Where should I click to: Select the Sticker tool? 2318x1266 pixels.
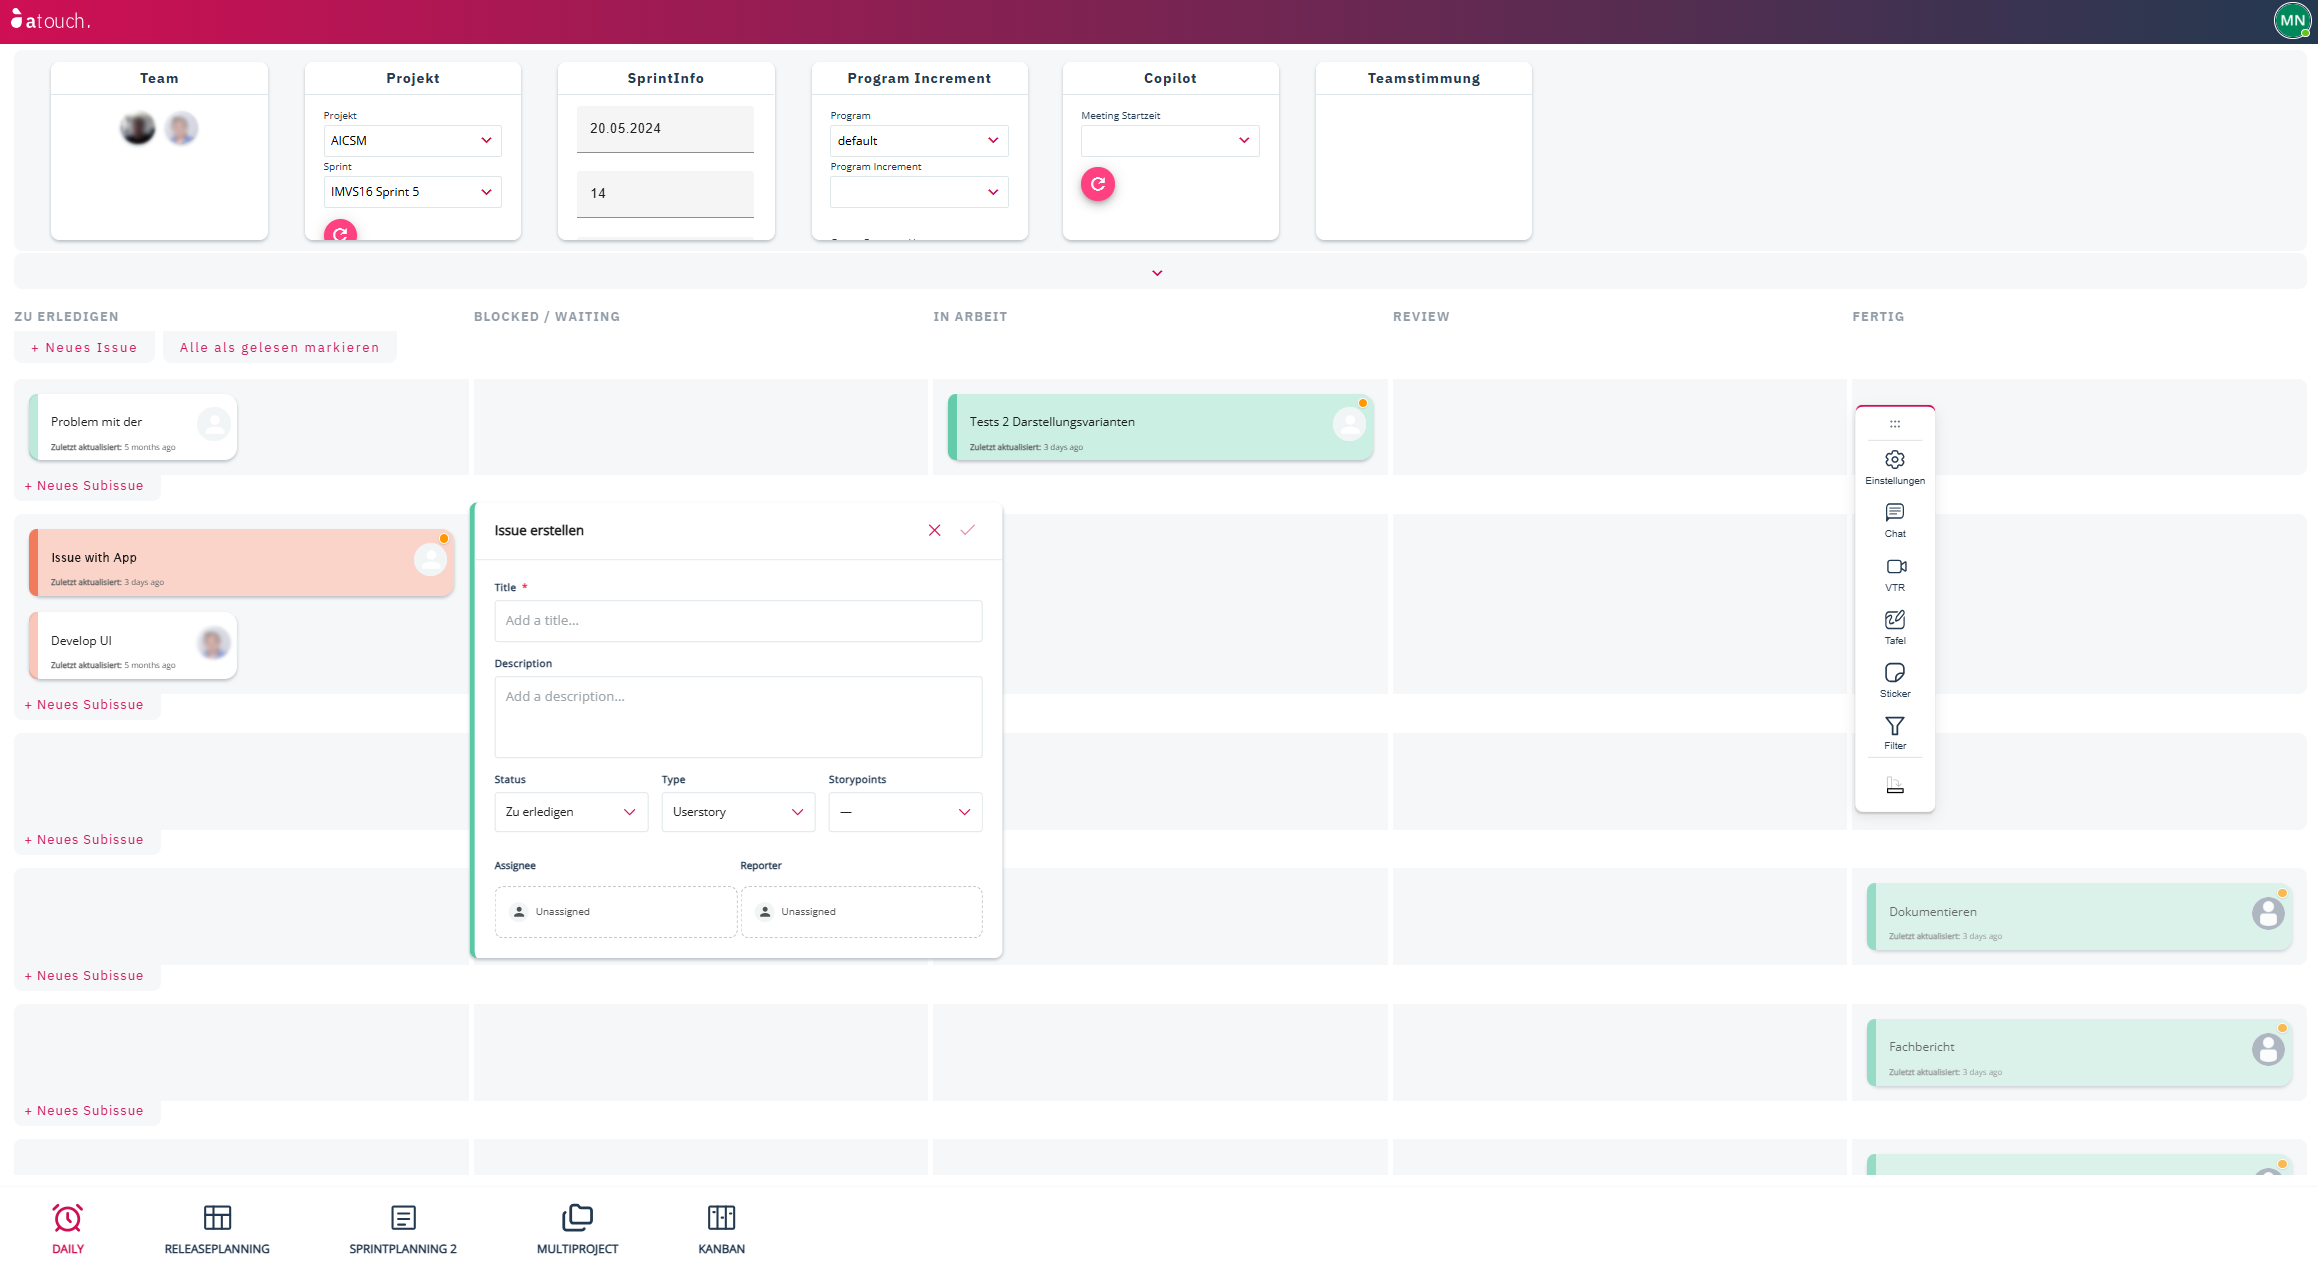click(x=1894, y=680)
